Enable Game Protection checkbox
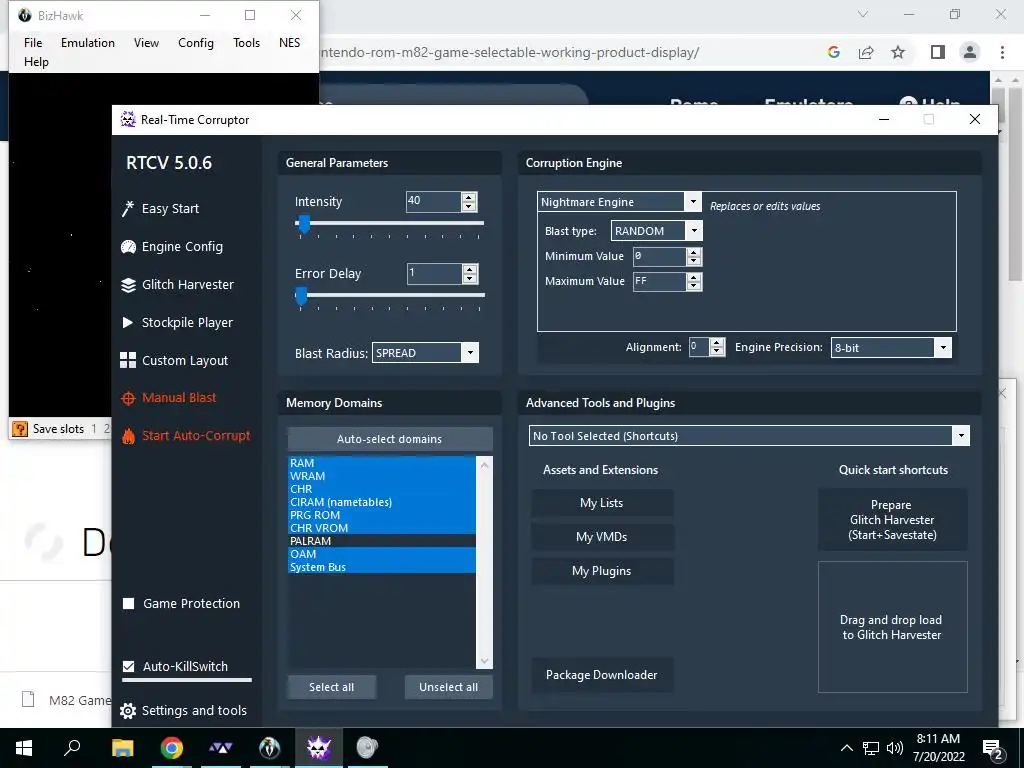This screenshot has height=768, width=1024. [x=129, y=603]
